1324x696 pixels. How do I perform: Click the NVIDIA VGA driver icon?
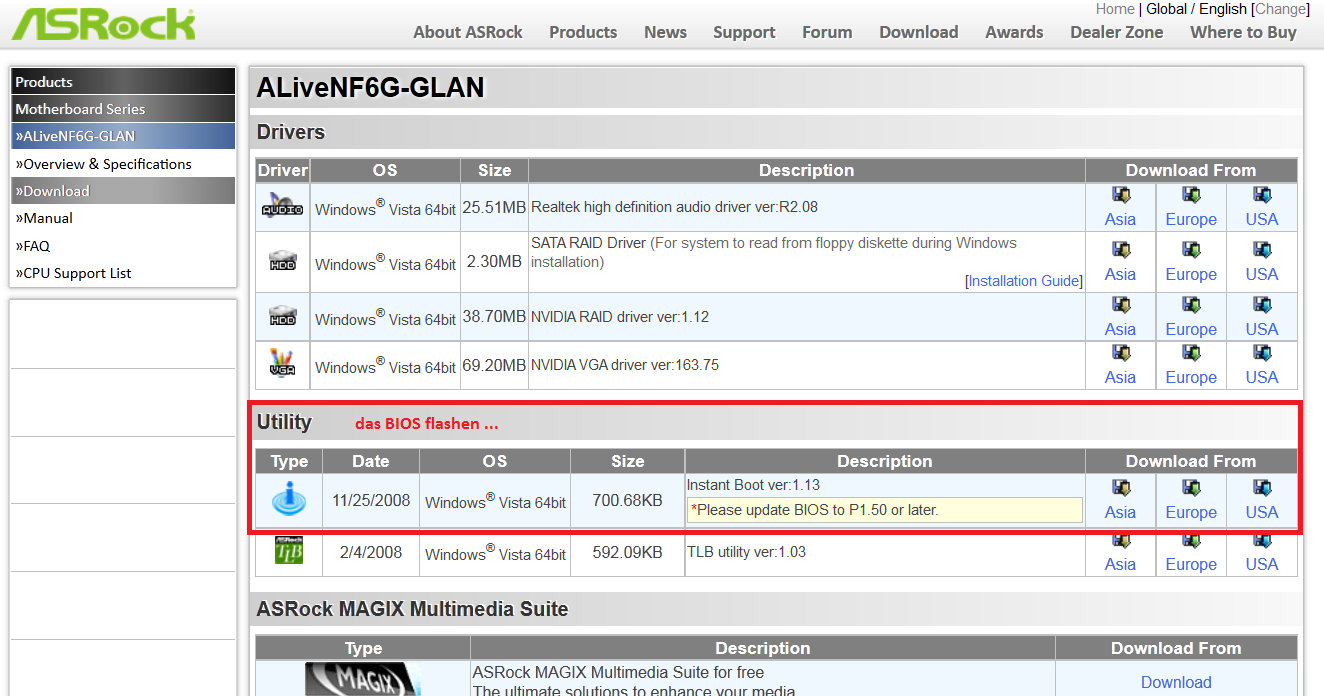tap(282, 365)
